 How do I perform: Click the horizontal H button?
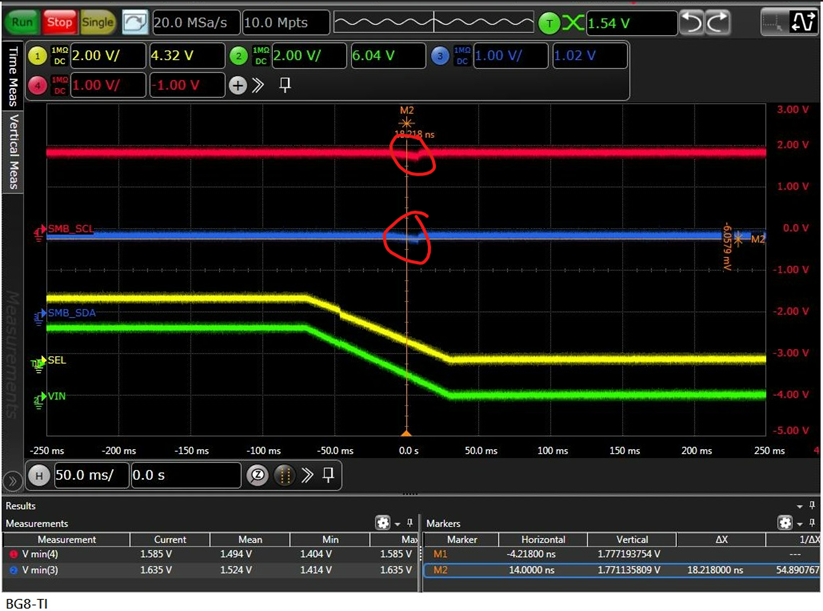[39, 476]
